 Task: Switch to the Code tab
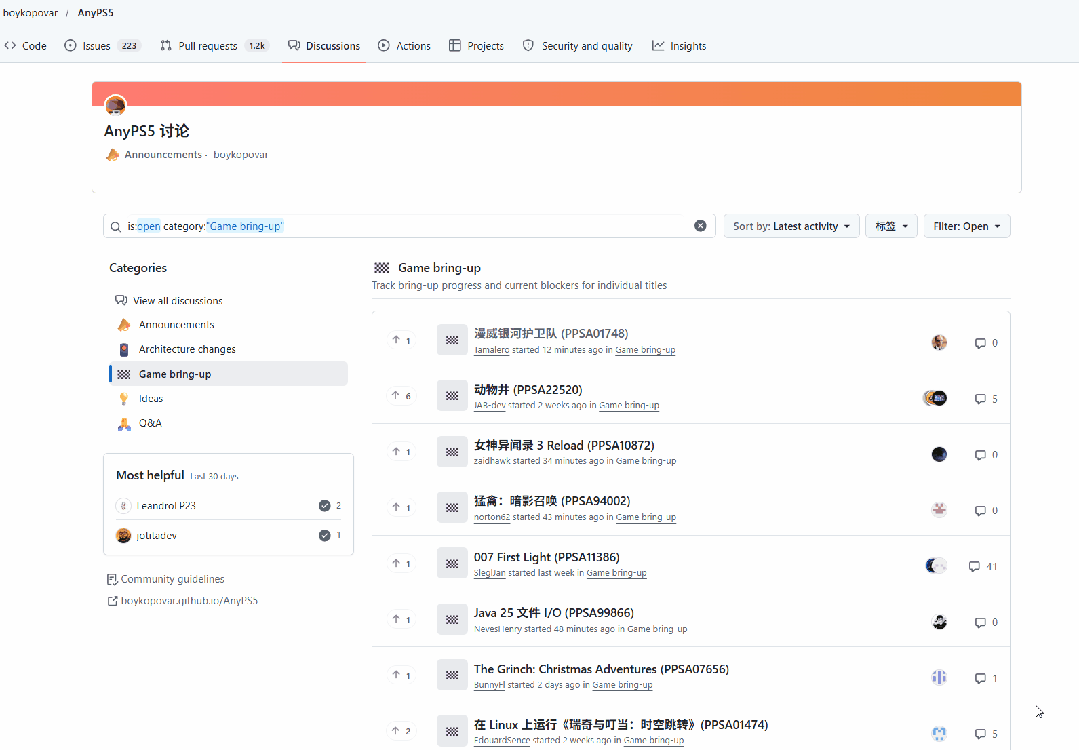tap(26, 46)
